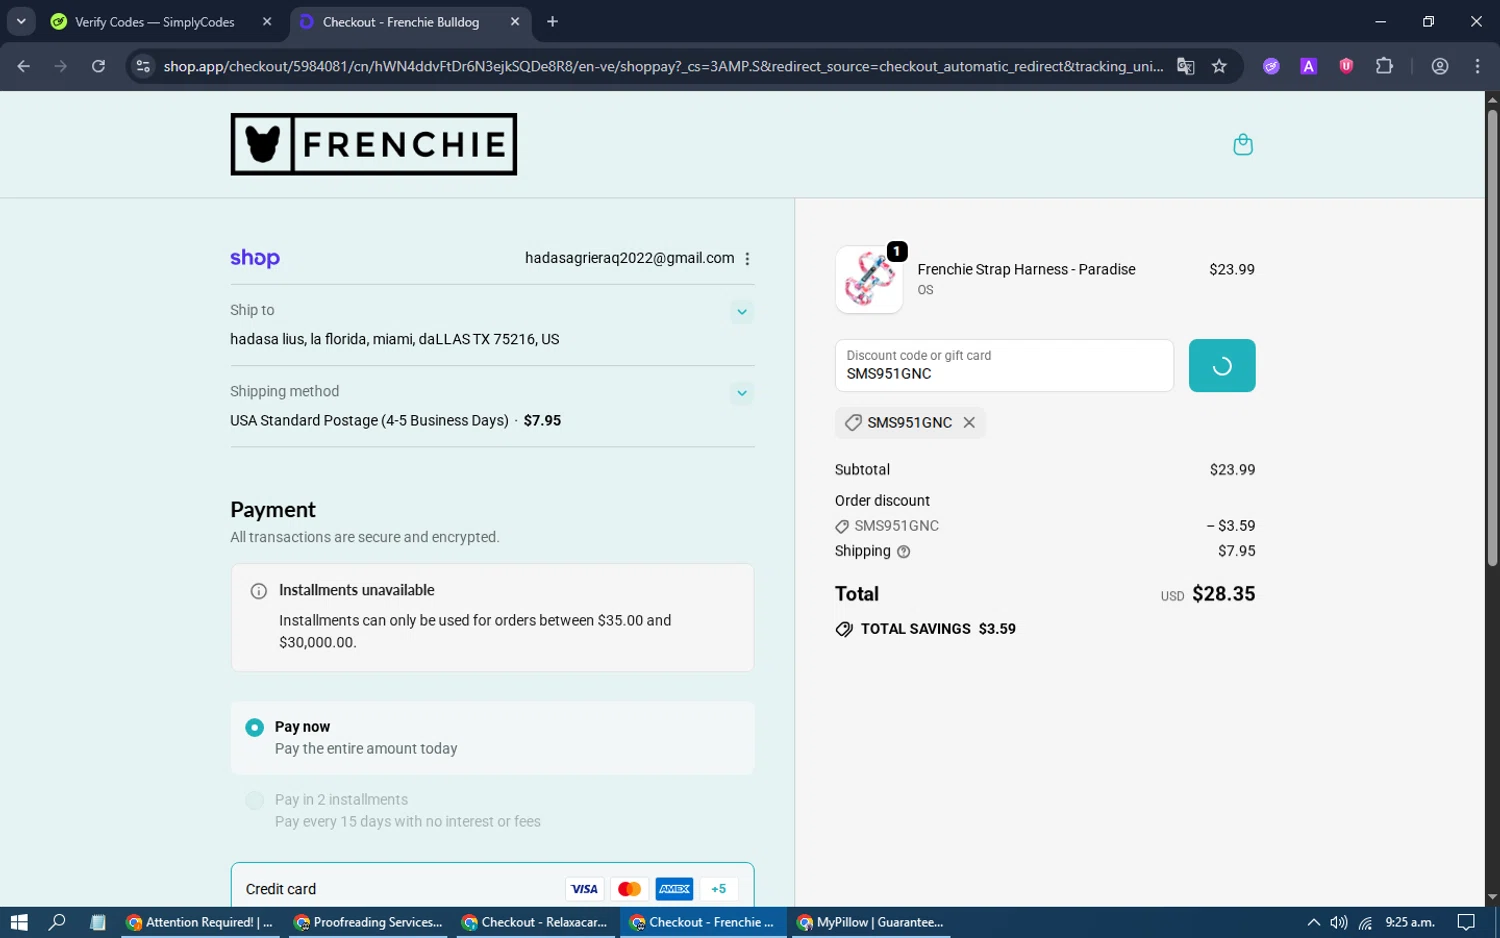The image size is (1500, 938).
Task: Show the +5 more card brands
Action: 719,889
